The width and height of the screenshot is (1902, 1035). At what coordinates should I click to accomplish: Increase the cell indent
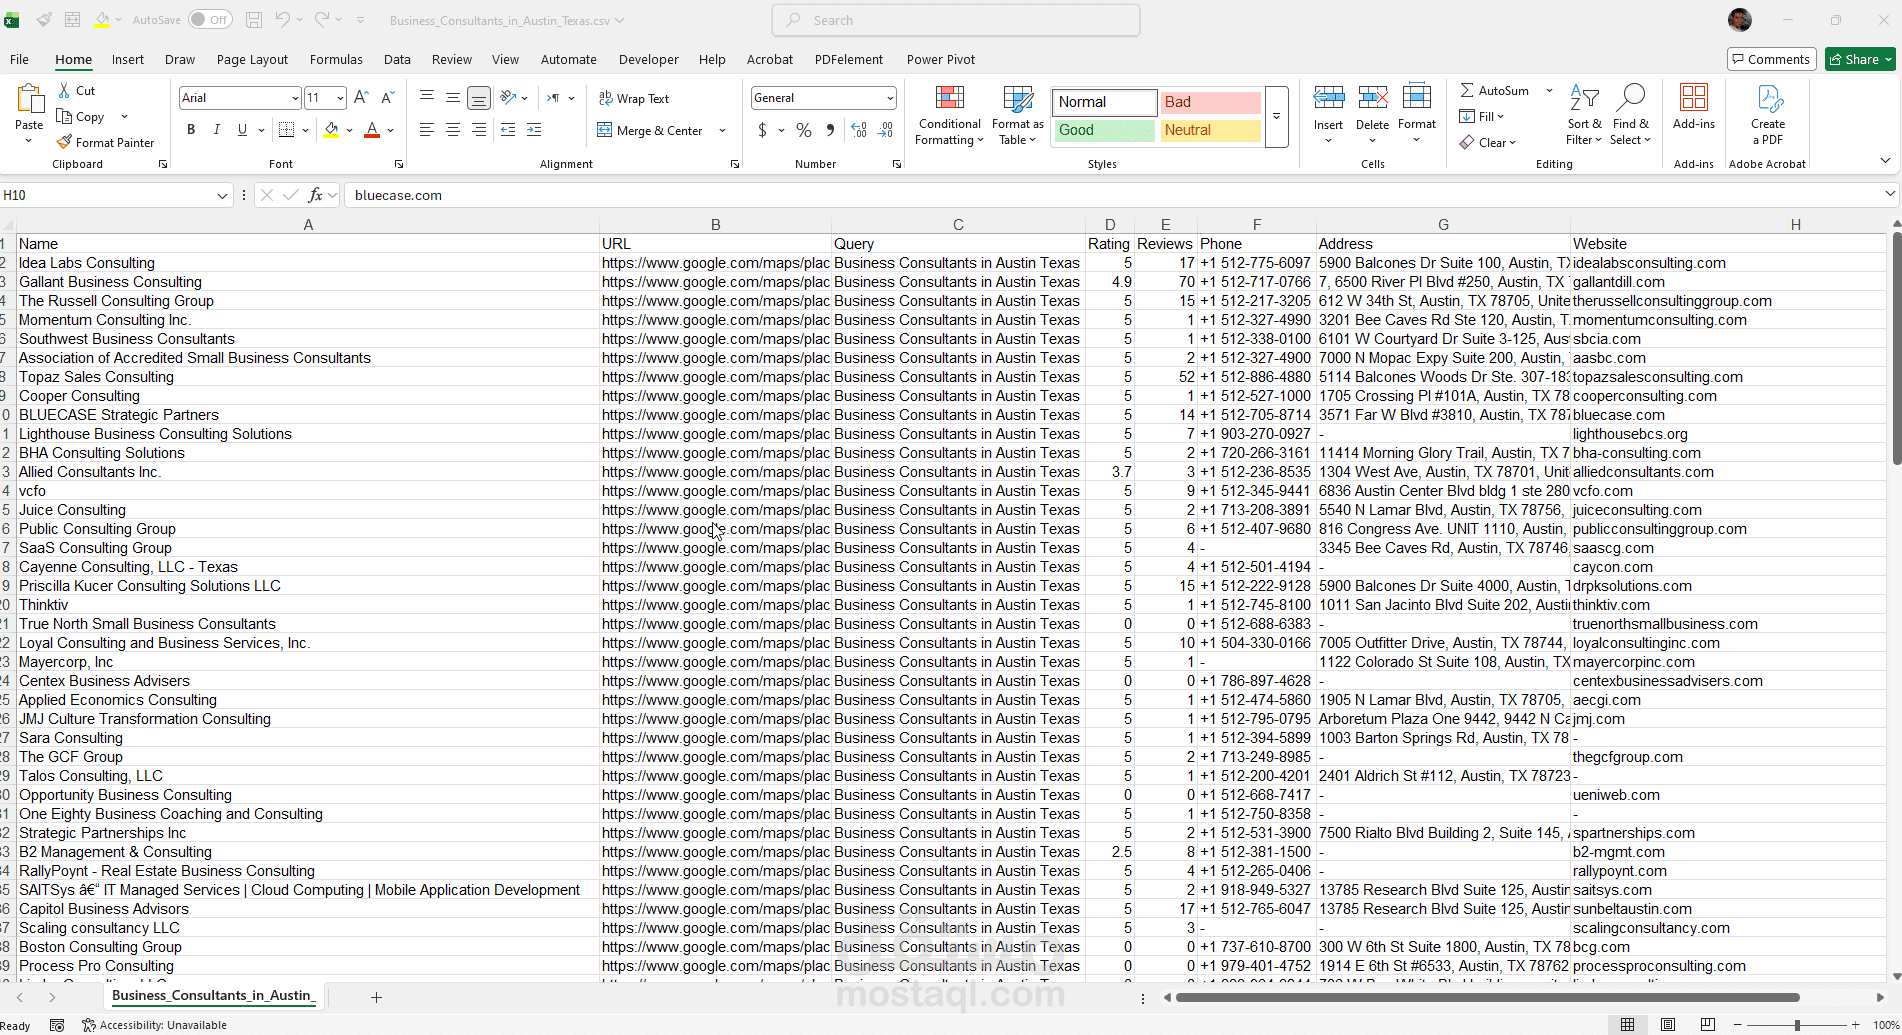[x=534, y=130]
